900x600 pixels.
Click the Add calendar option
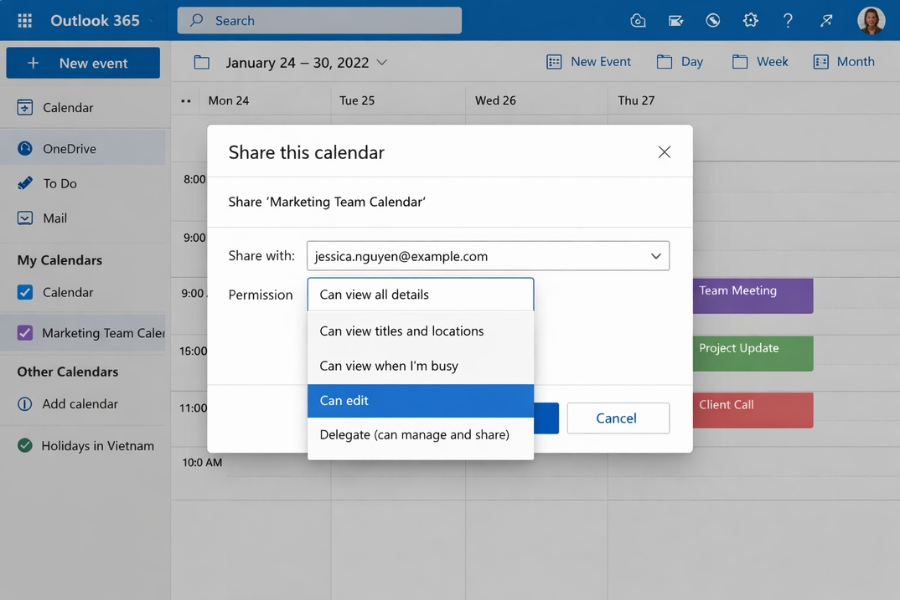[76, 404]
